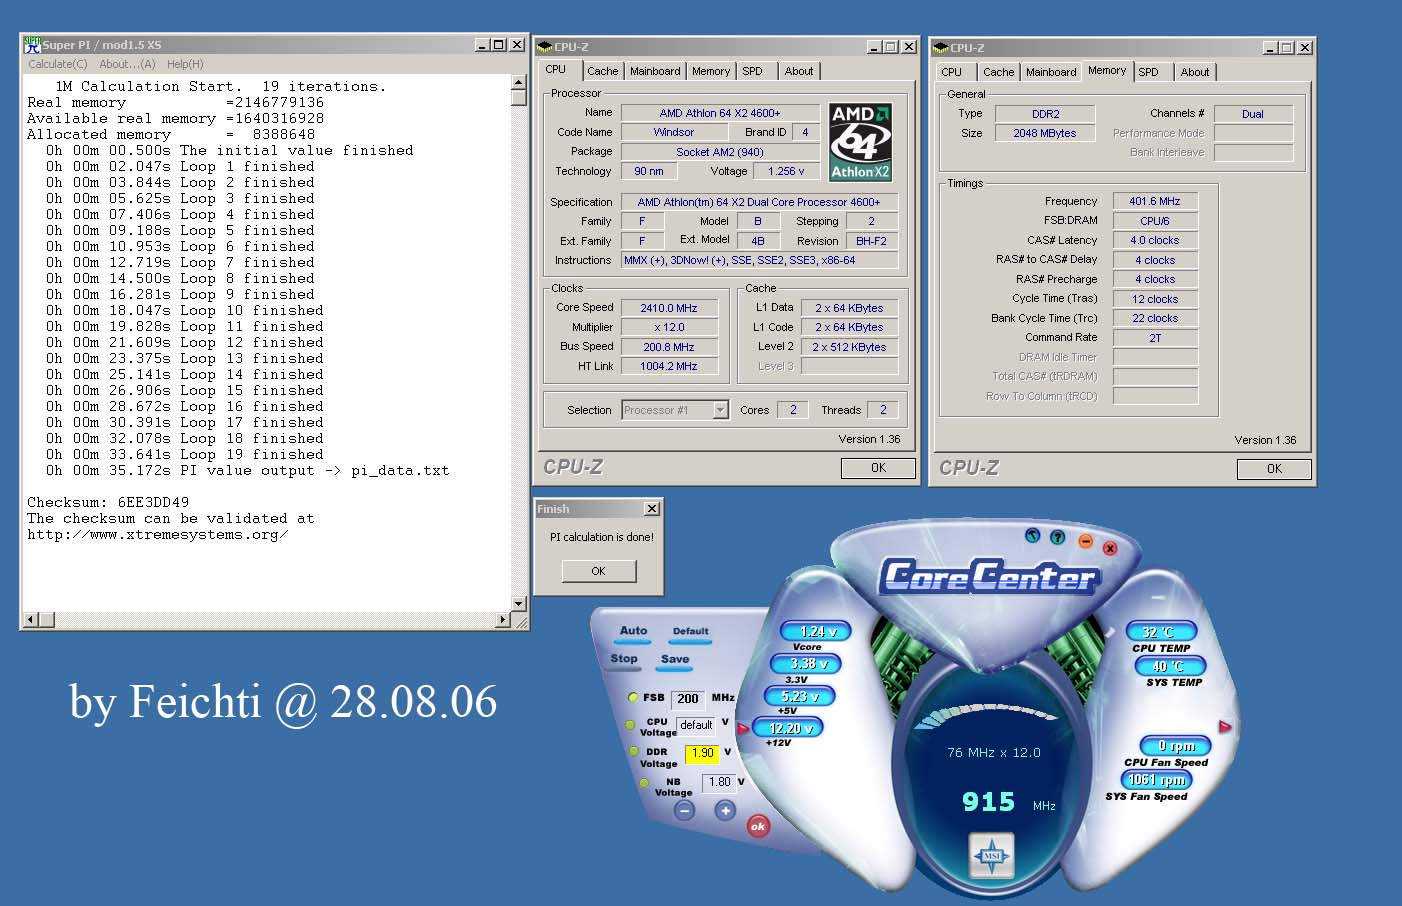Click the 3.38 v readout for 3.3V
This screenshot has width=1402, height=906.
pyautogui.click(x=805, y=663)
